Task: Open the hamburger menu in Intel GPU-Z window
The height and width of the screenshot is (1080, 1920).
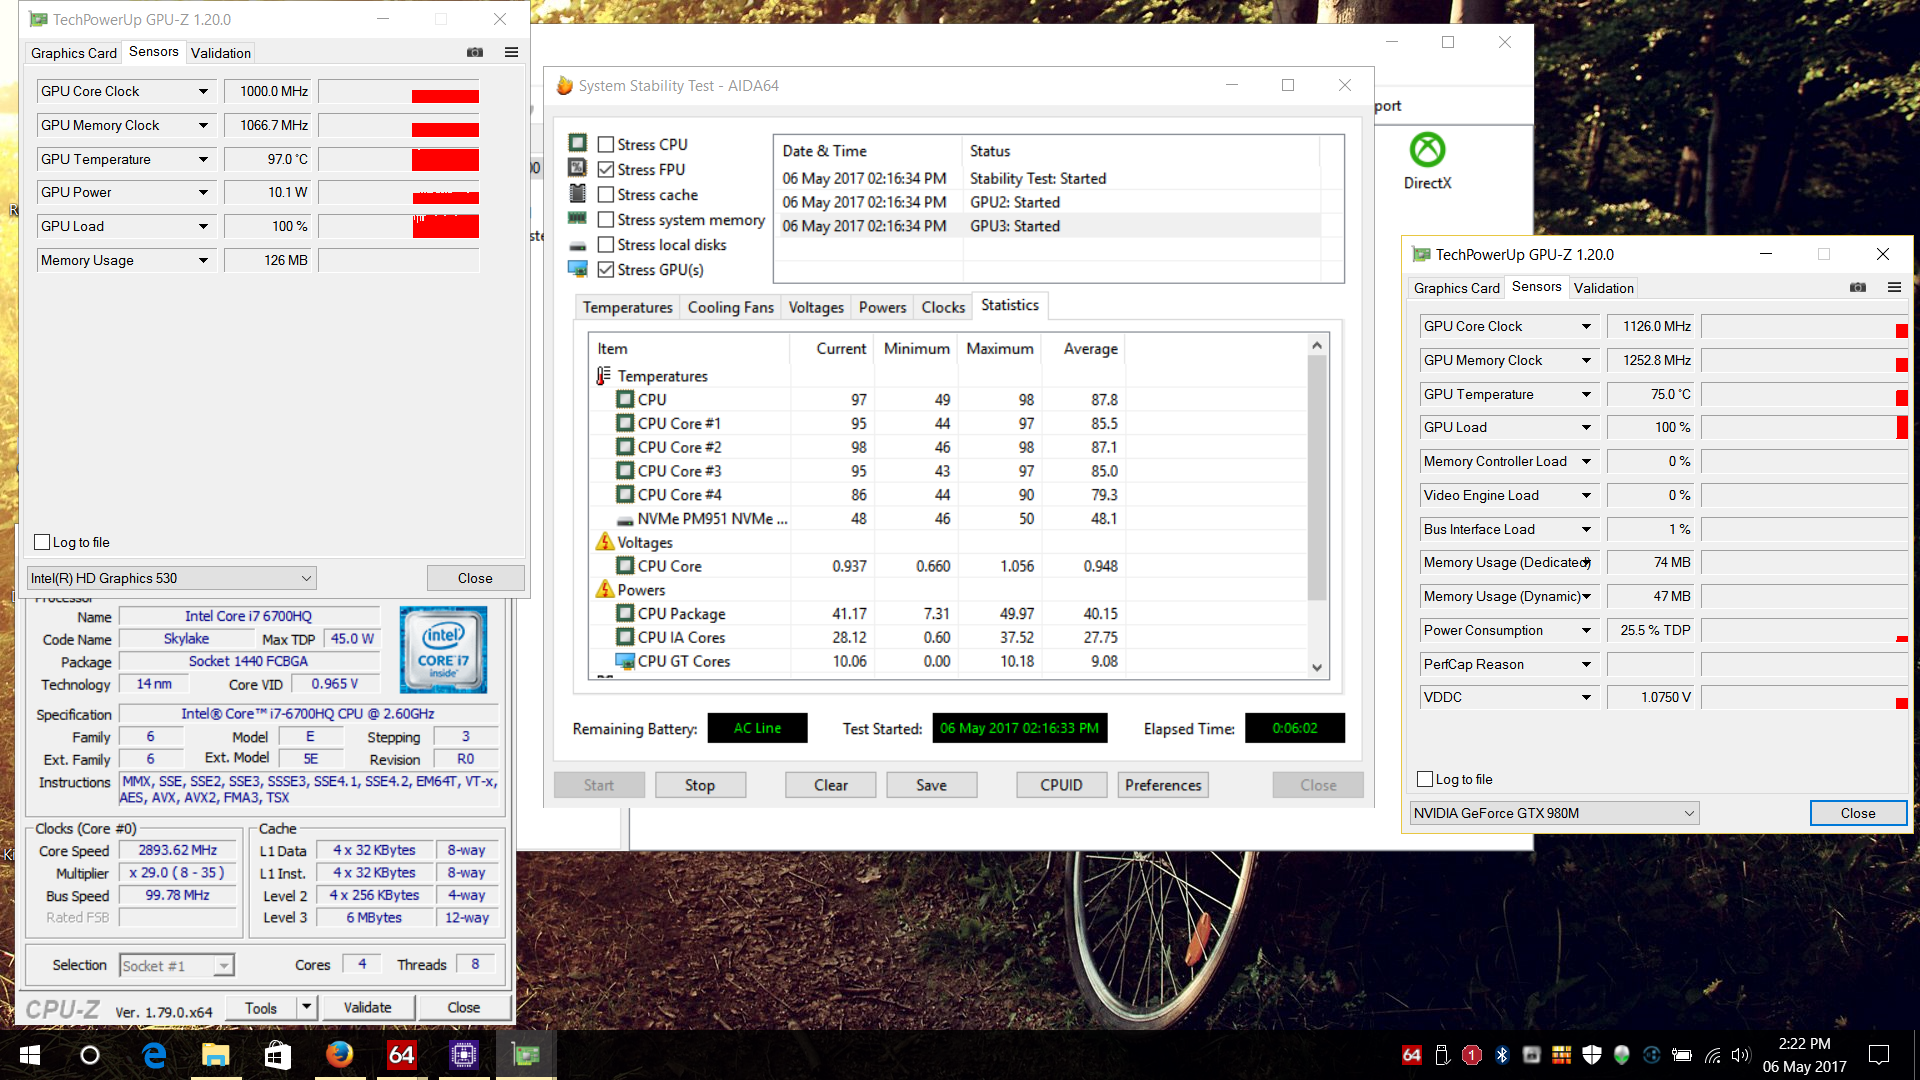Action: 511,52
